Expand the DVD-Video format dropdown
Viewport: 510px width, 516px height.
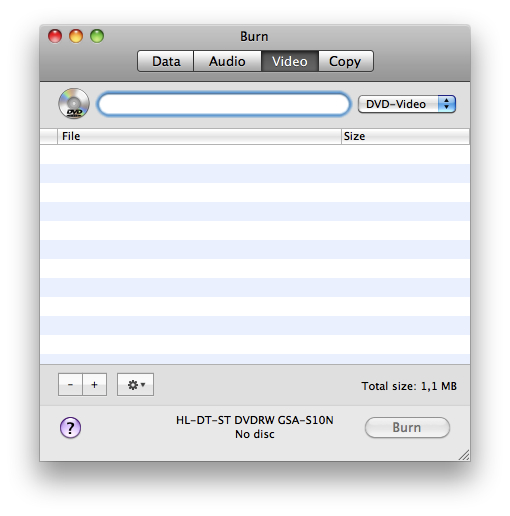click(x=407, y=104)
